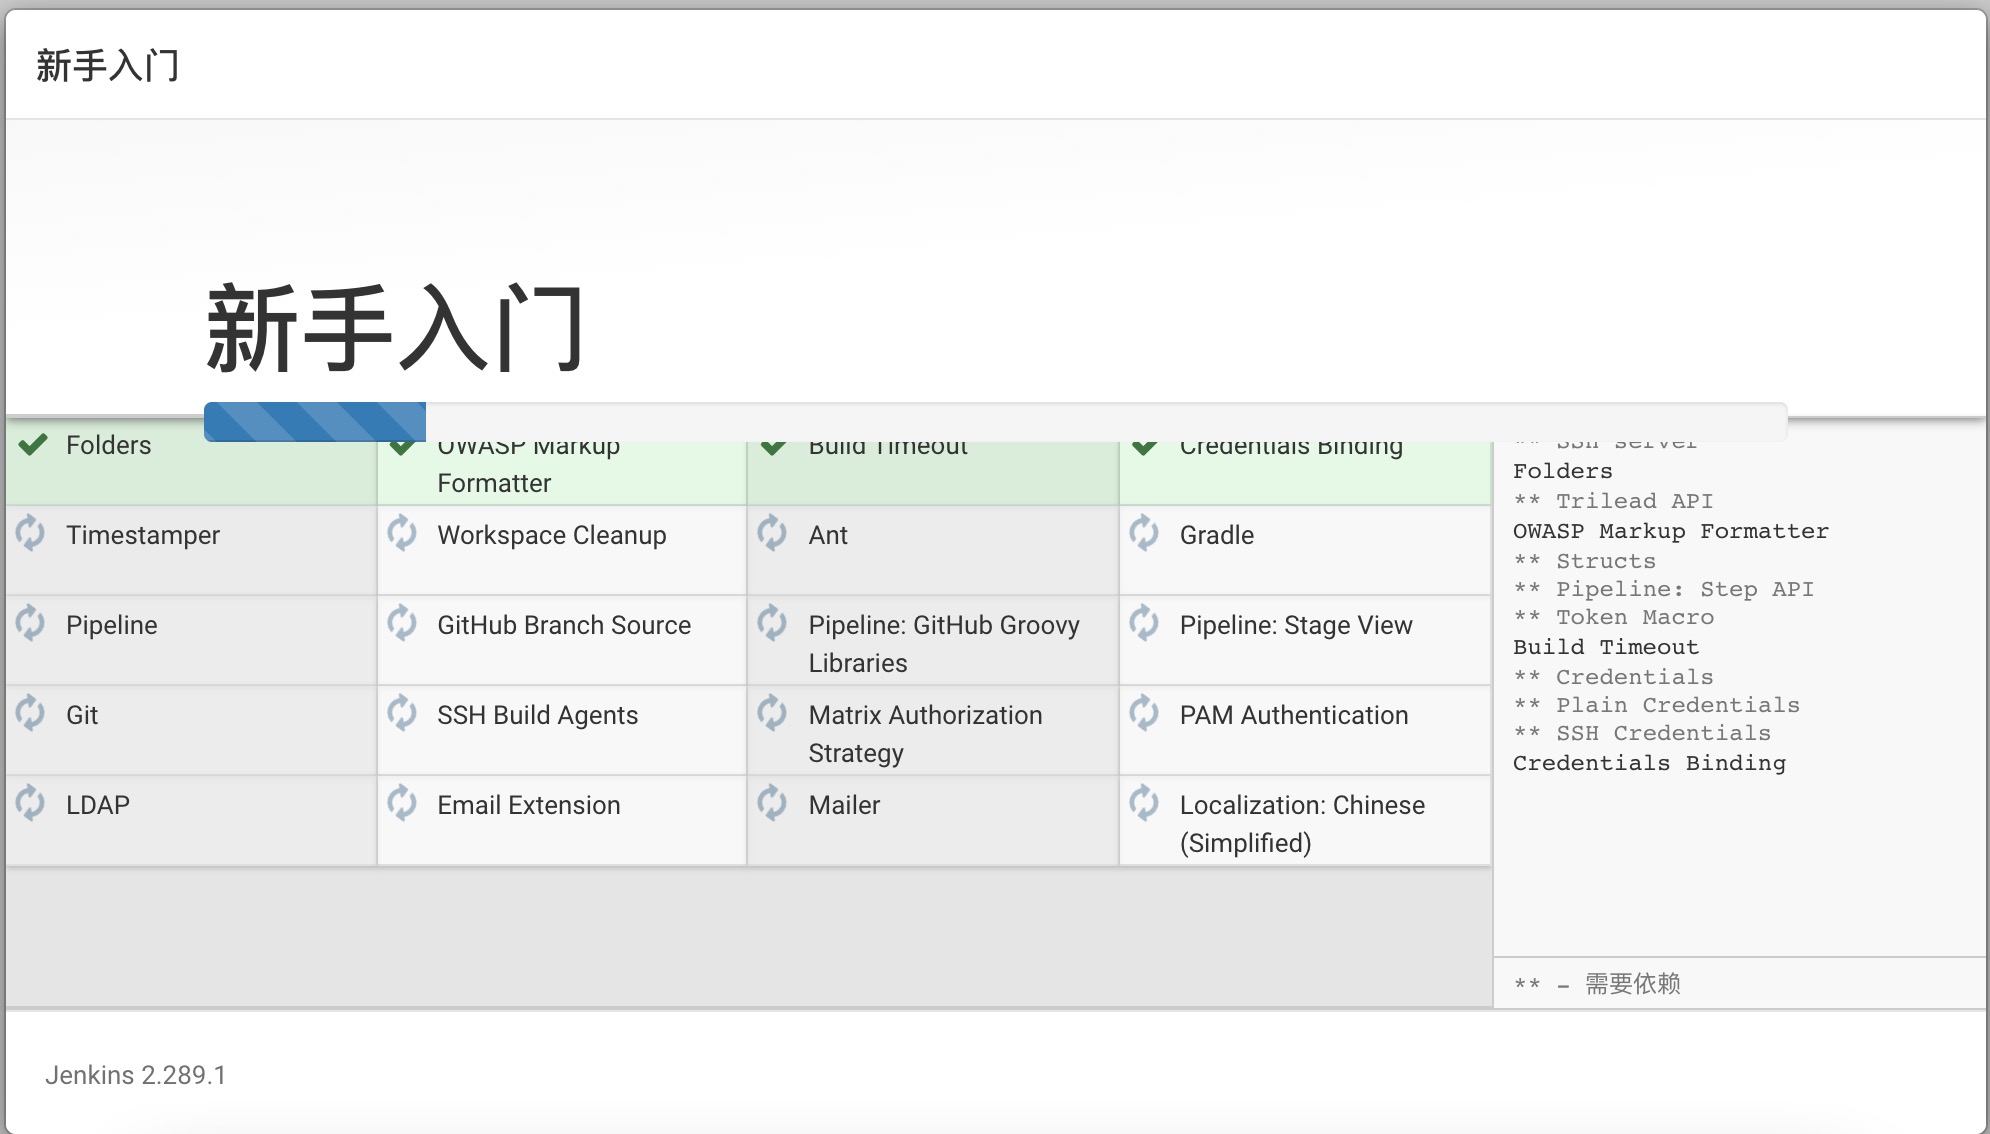
Task: Click spinner icon beside Localization: Chinese (Simplified)
Action: tap(1144, 803)
